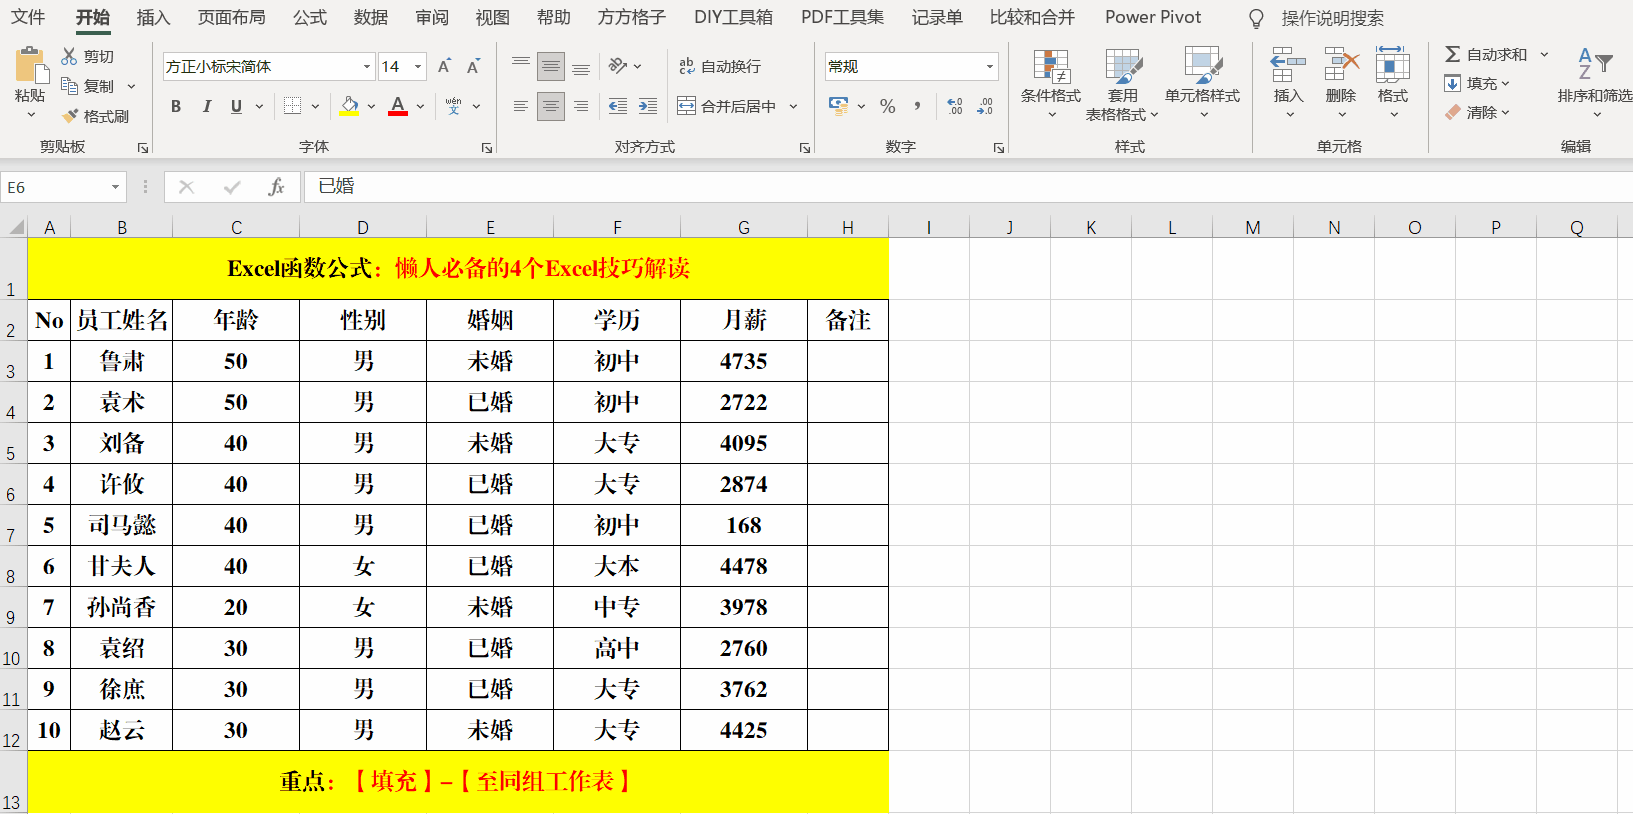Click Merge and Center (合并后居中)
This screenshot has height=814, width=1633.
coord(728,106)
